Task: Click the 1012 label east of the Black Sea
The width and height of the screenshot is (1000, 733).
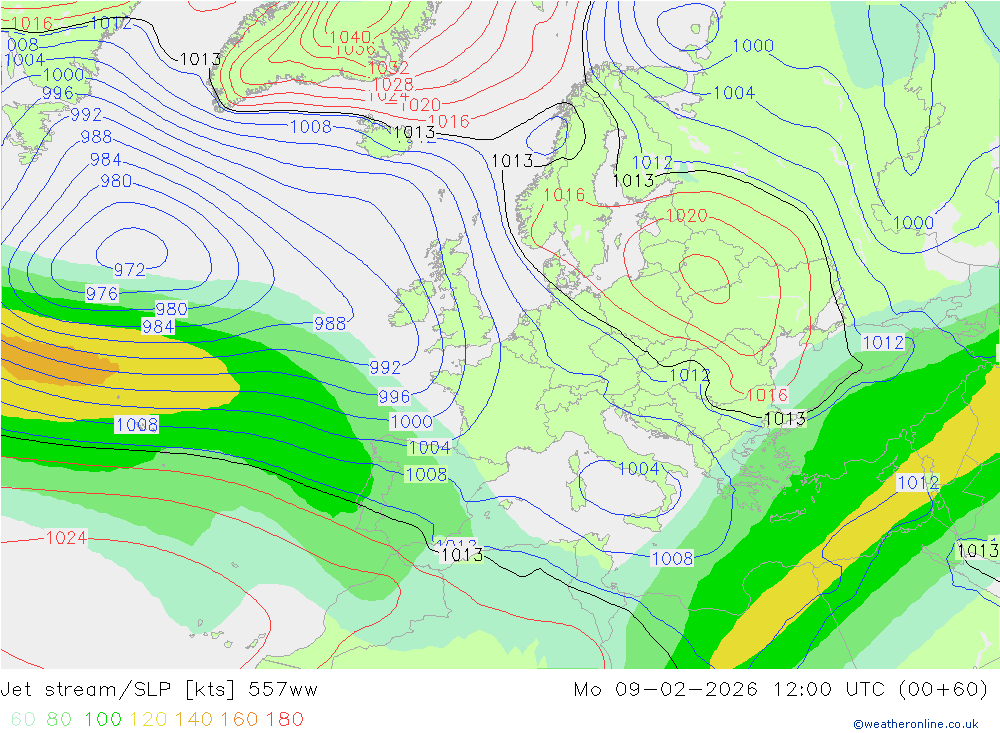Action: point(883,343)
